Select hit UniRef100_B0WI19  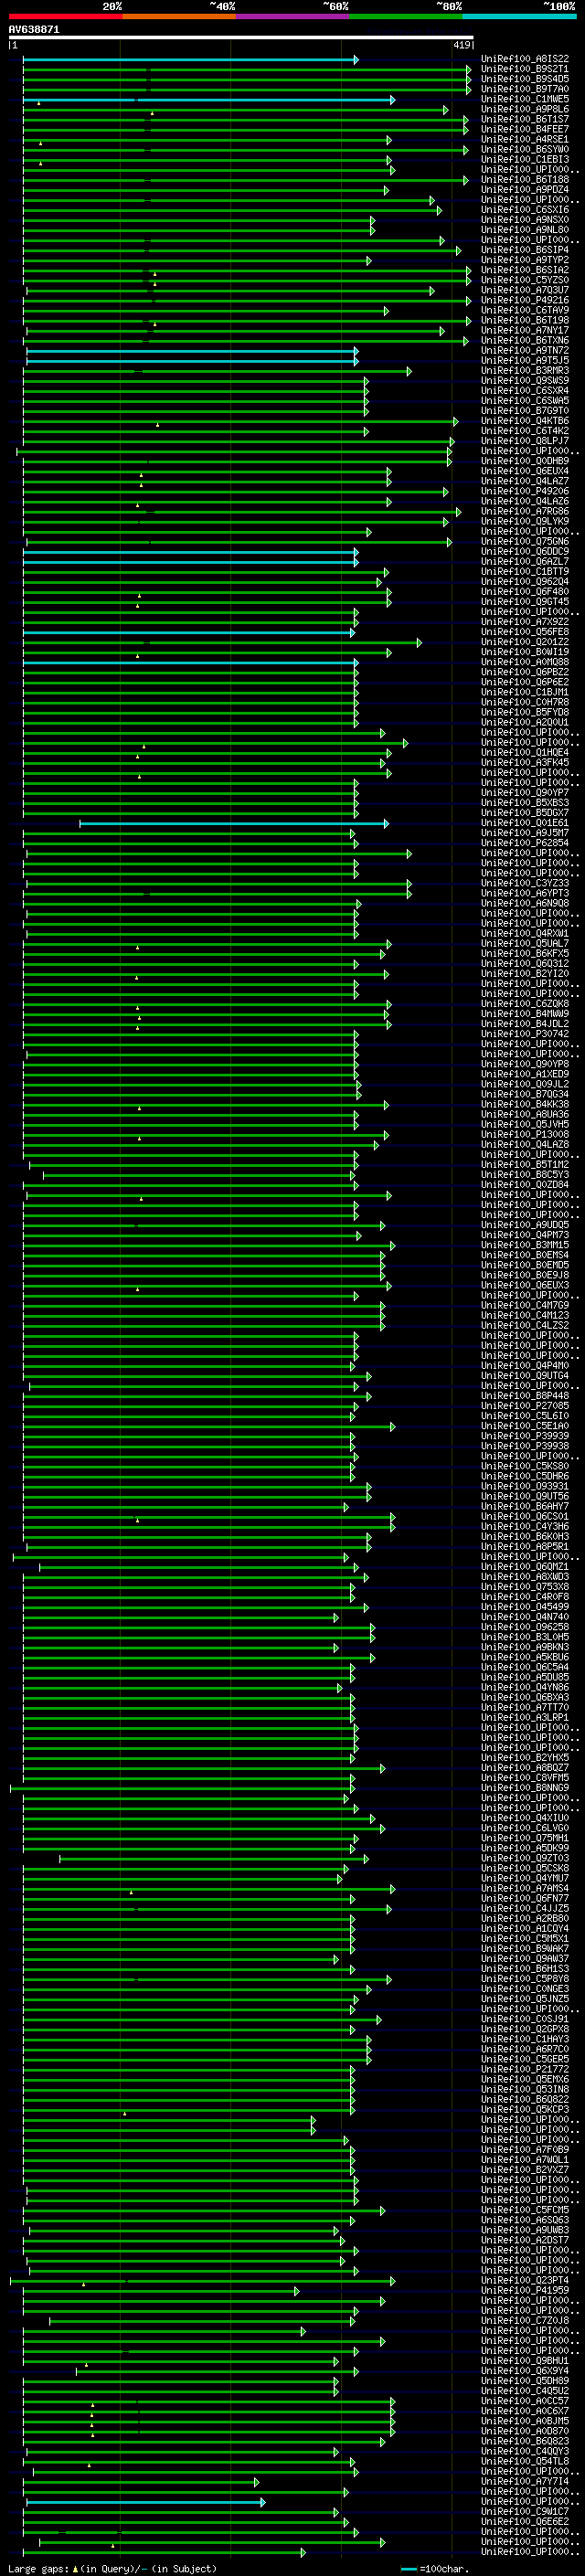click(x=525, y=652)
